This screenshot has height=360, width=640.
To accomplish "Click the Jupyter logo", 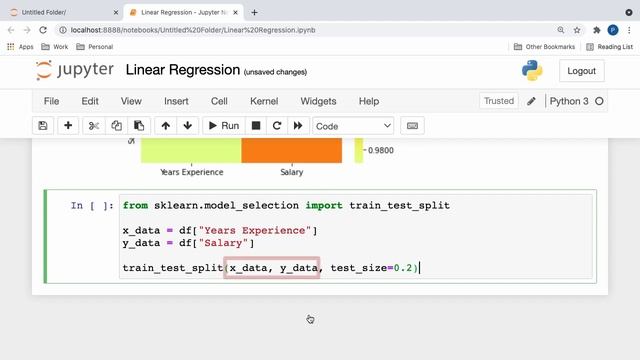I will (x=75, y=70).
